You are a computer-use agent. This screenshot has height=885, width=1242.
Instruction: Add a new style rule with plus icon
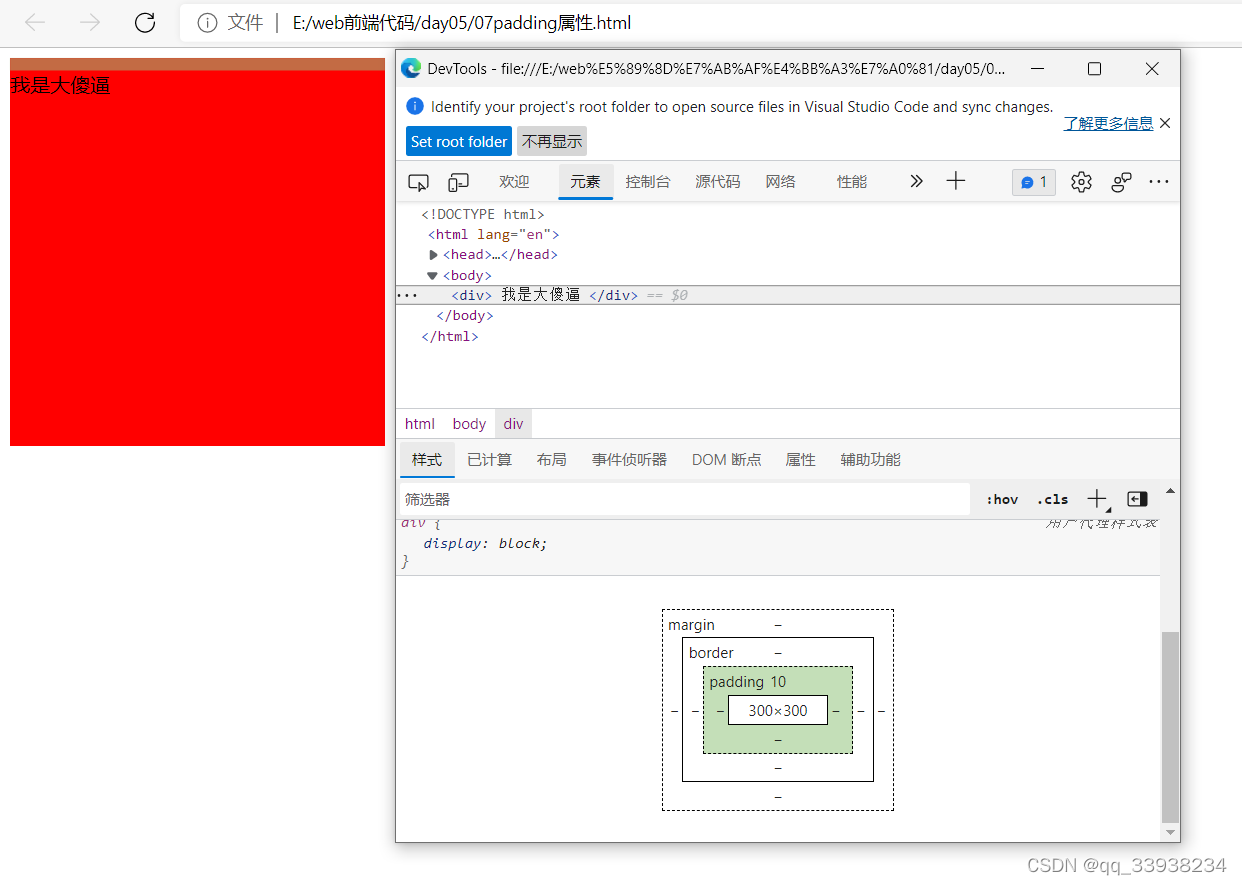[x=1097, y=499]
